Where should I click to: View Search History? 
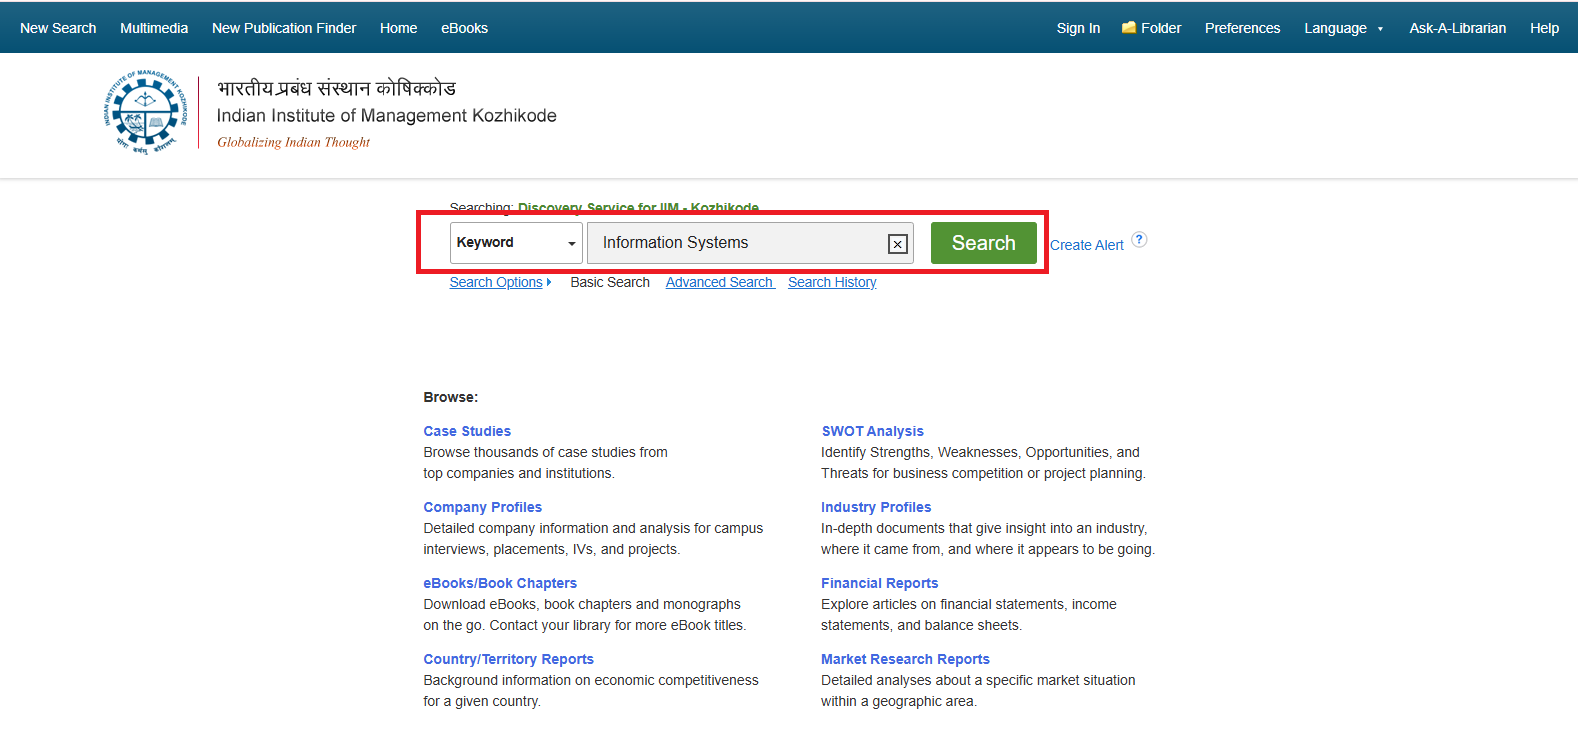(832, 282)
